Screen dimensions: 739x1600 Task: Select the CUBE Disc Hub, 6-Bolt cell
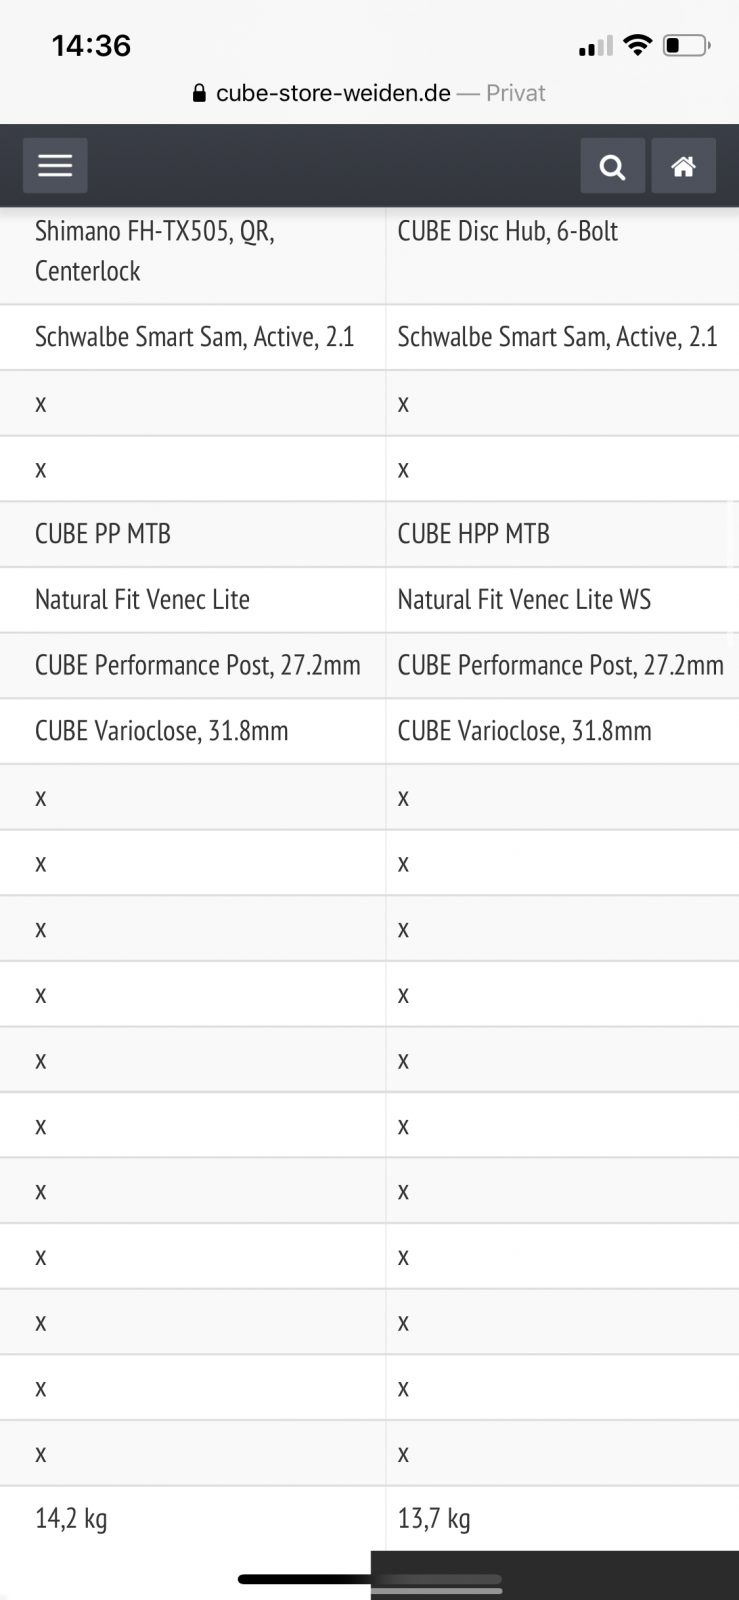click(508, 232)
